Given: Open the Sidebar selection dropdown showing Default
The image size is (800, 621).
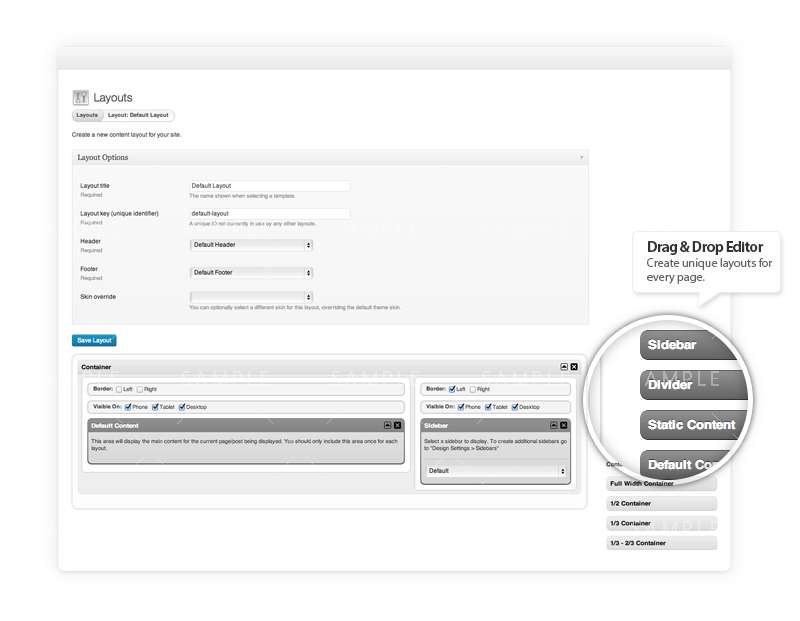Looking at the screenshot, I should coord(496,470).
